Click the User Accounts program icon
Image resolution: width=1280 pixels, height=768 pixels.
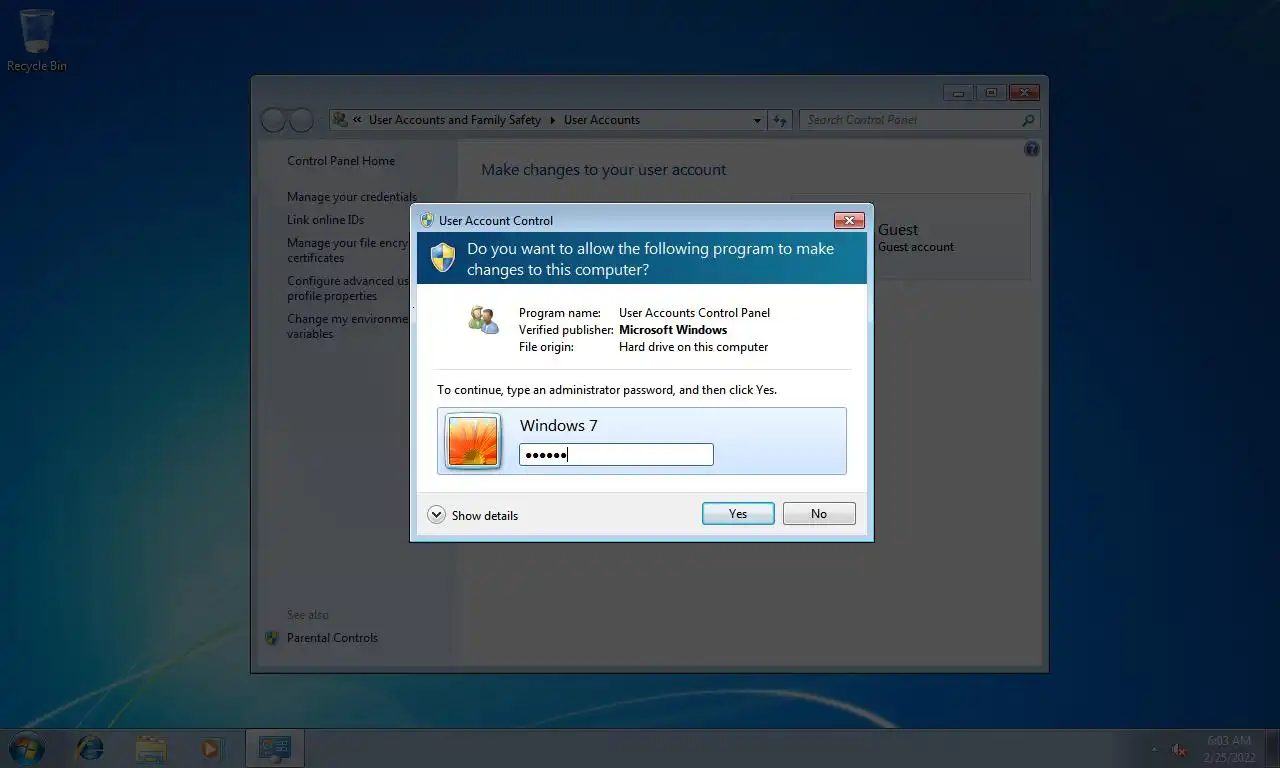tap(483, 320)
